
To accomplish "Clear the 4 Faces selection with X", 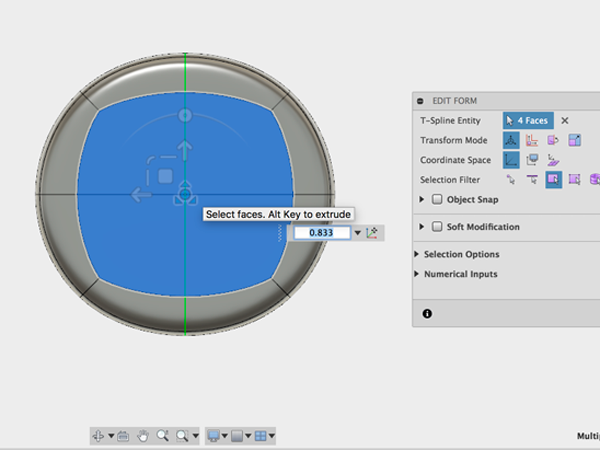I will point(564,121).
